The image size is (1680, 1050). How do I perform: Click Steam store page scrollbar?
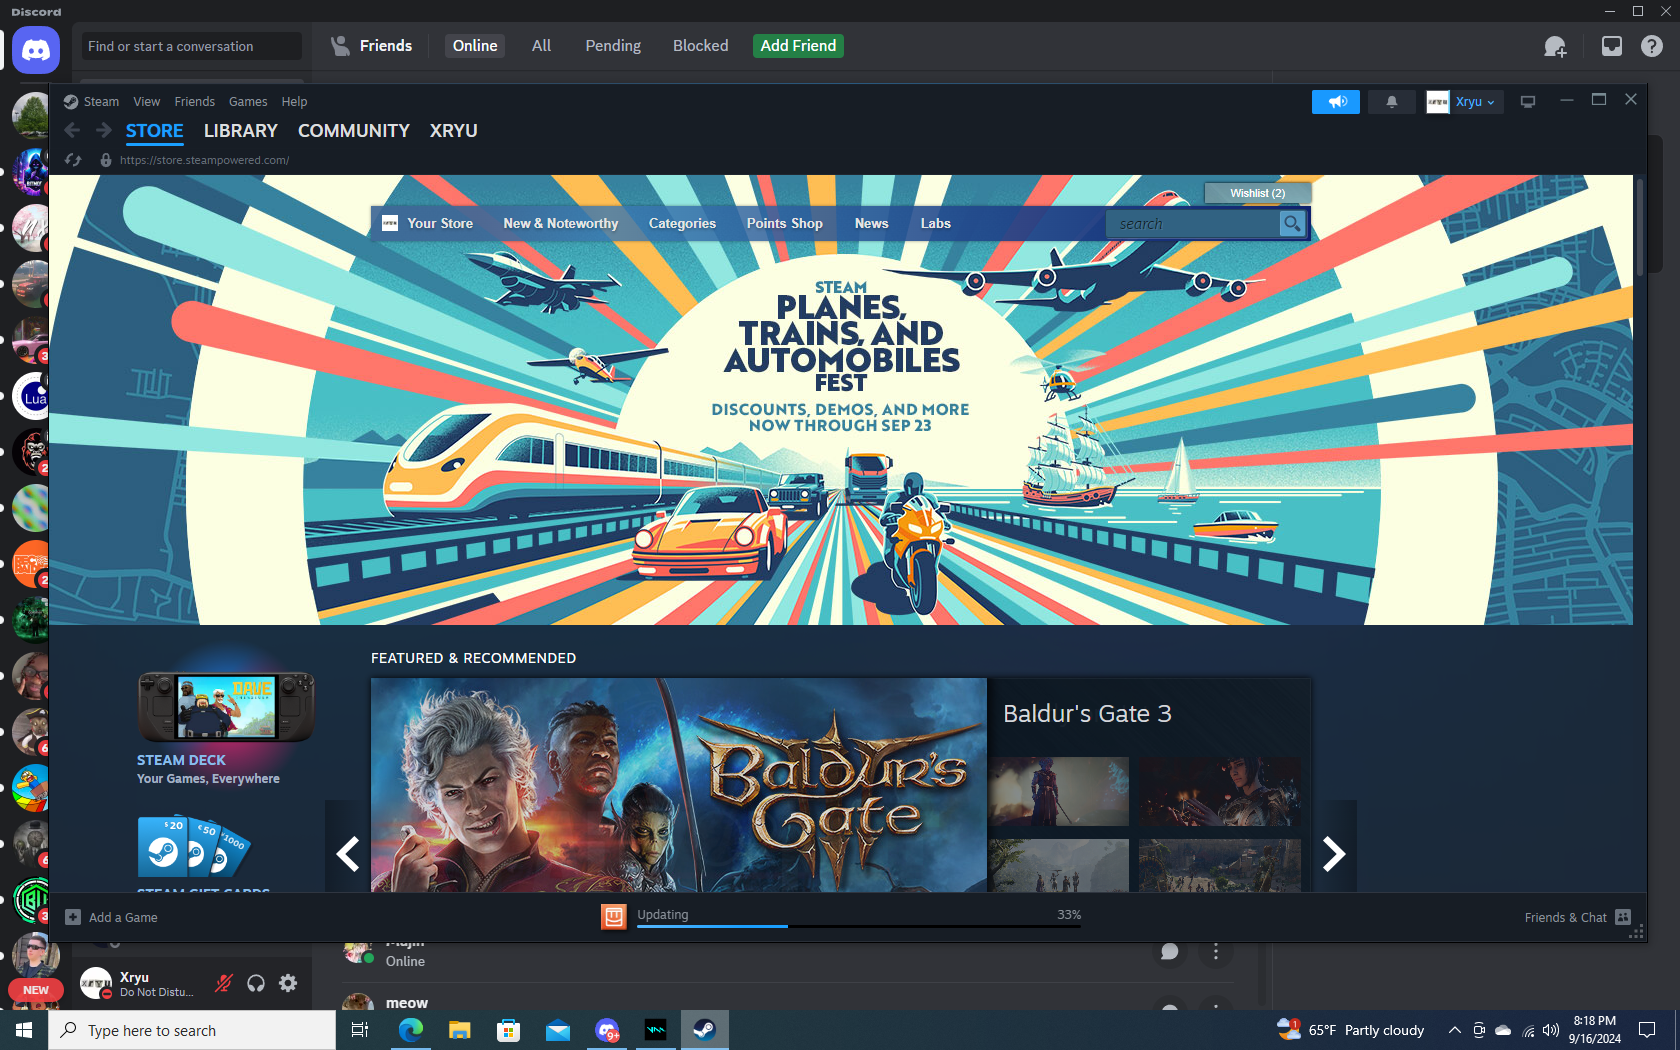[x=1639, y=228]
